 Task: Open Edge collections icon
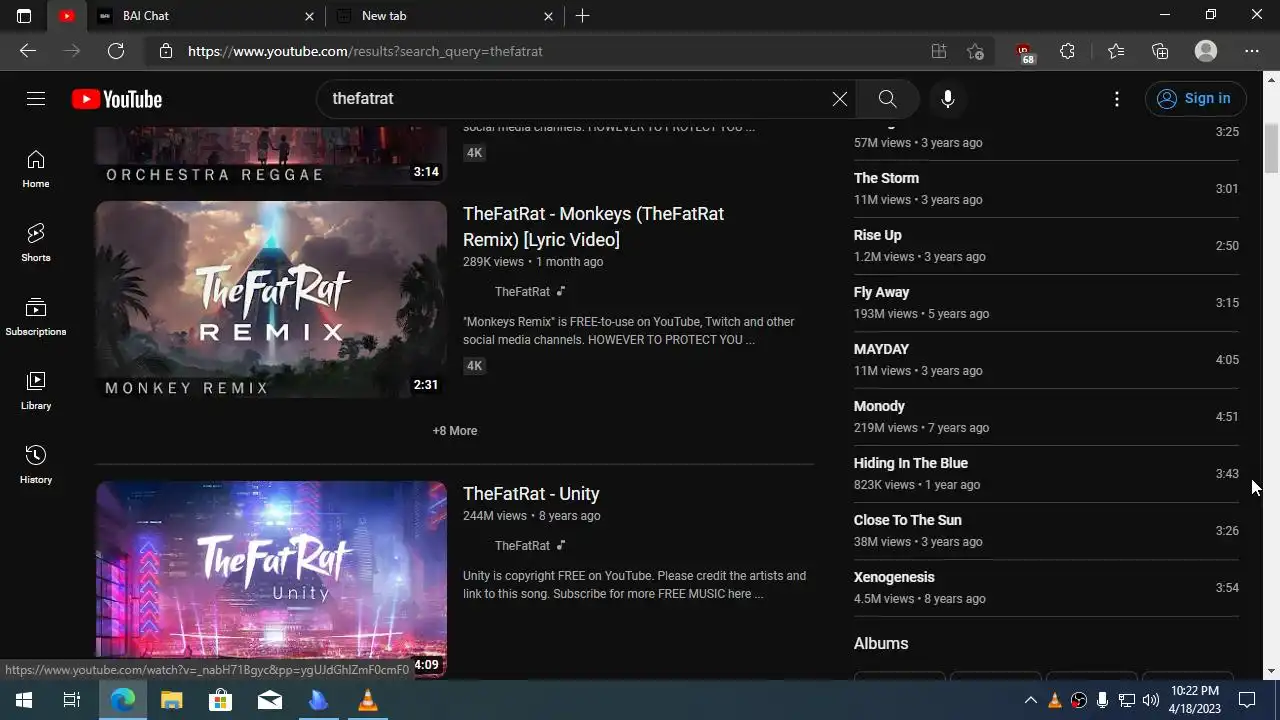1160,51
